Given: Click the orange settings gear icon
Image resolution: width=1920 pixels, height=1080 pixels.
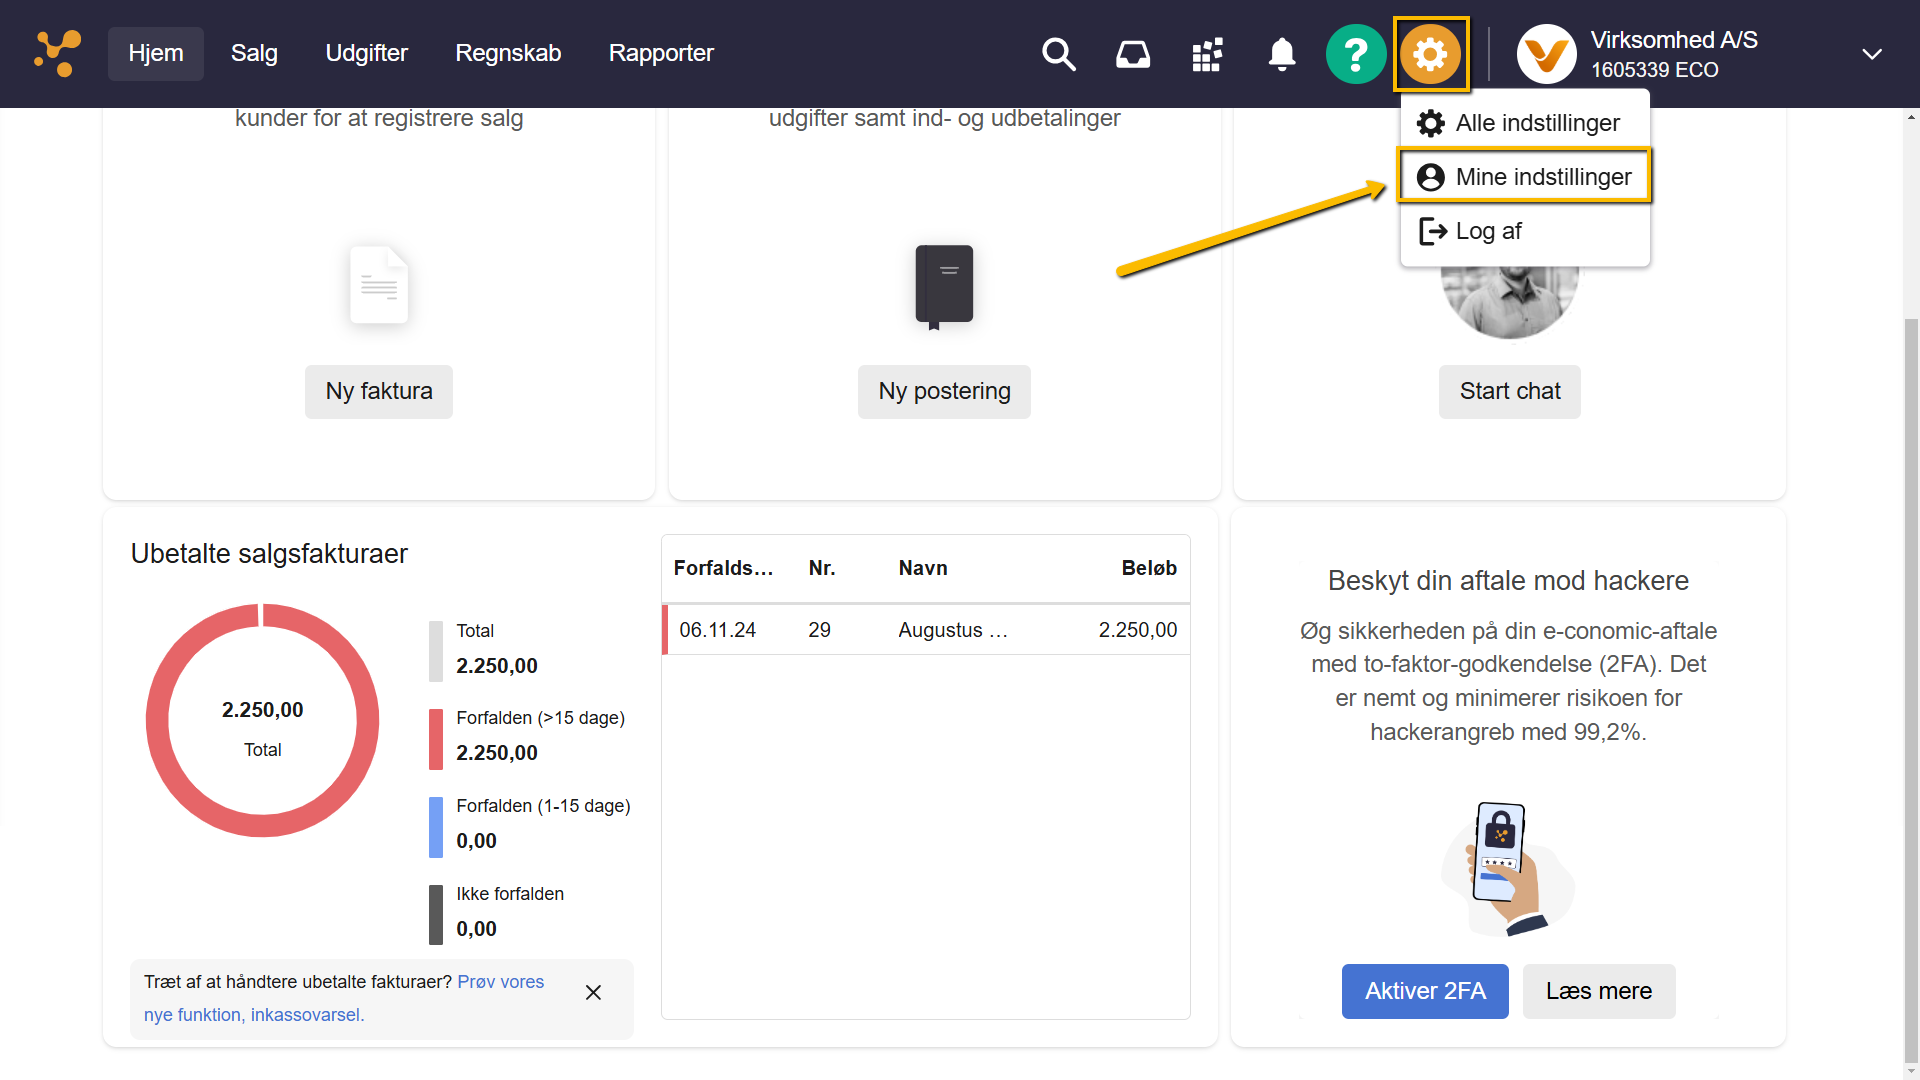Looking at the screenshot, I should coord(1430,54).
